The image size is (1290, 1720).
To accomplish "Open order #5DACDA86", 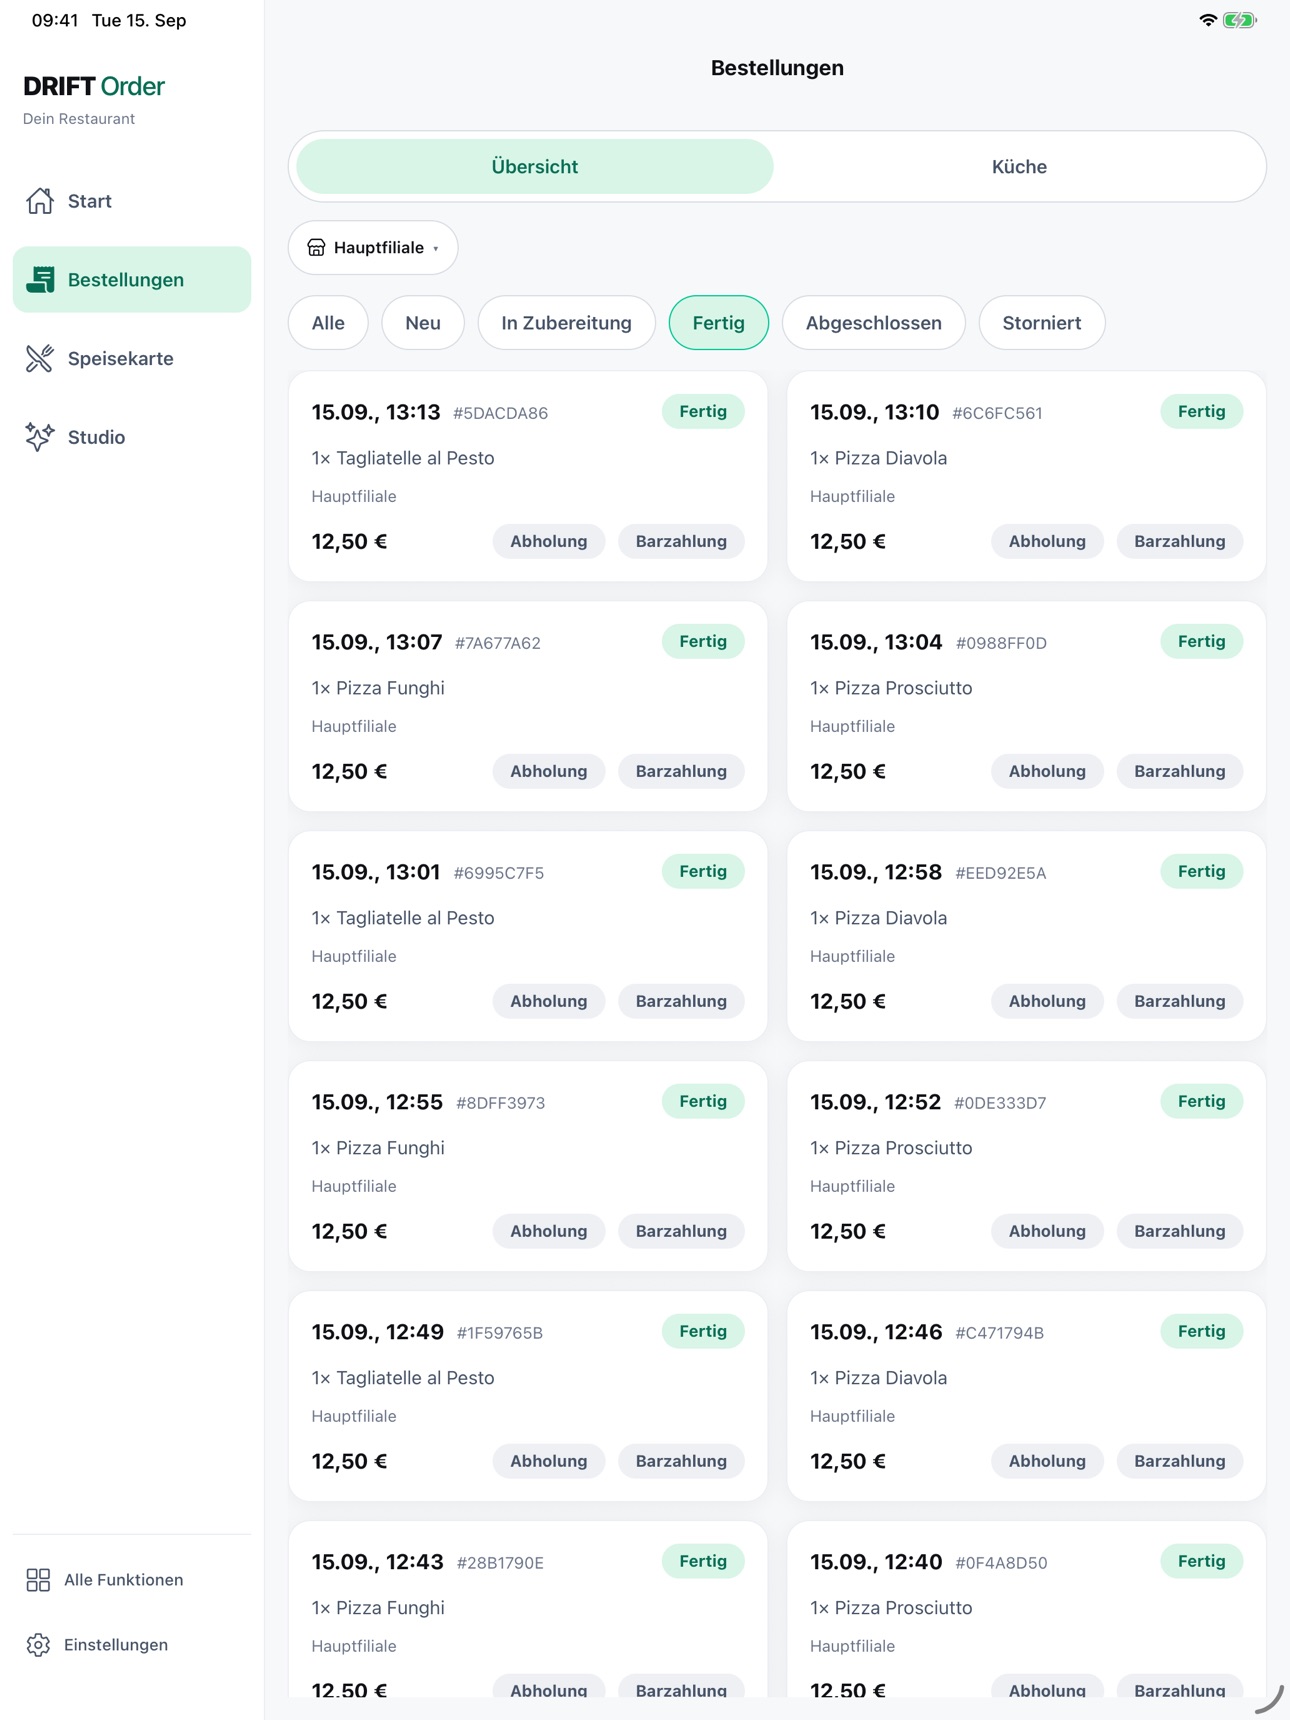I will [x=528, y=477].
